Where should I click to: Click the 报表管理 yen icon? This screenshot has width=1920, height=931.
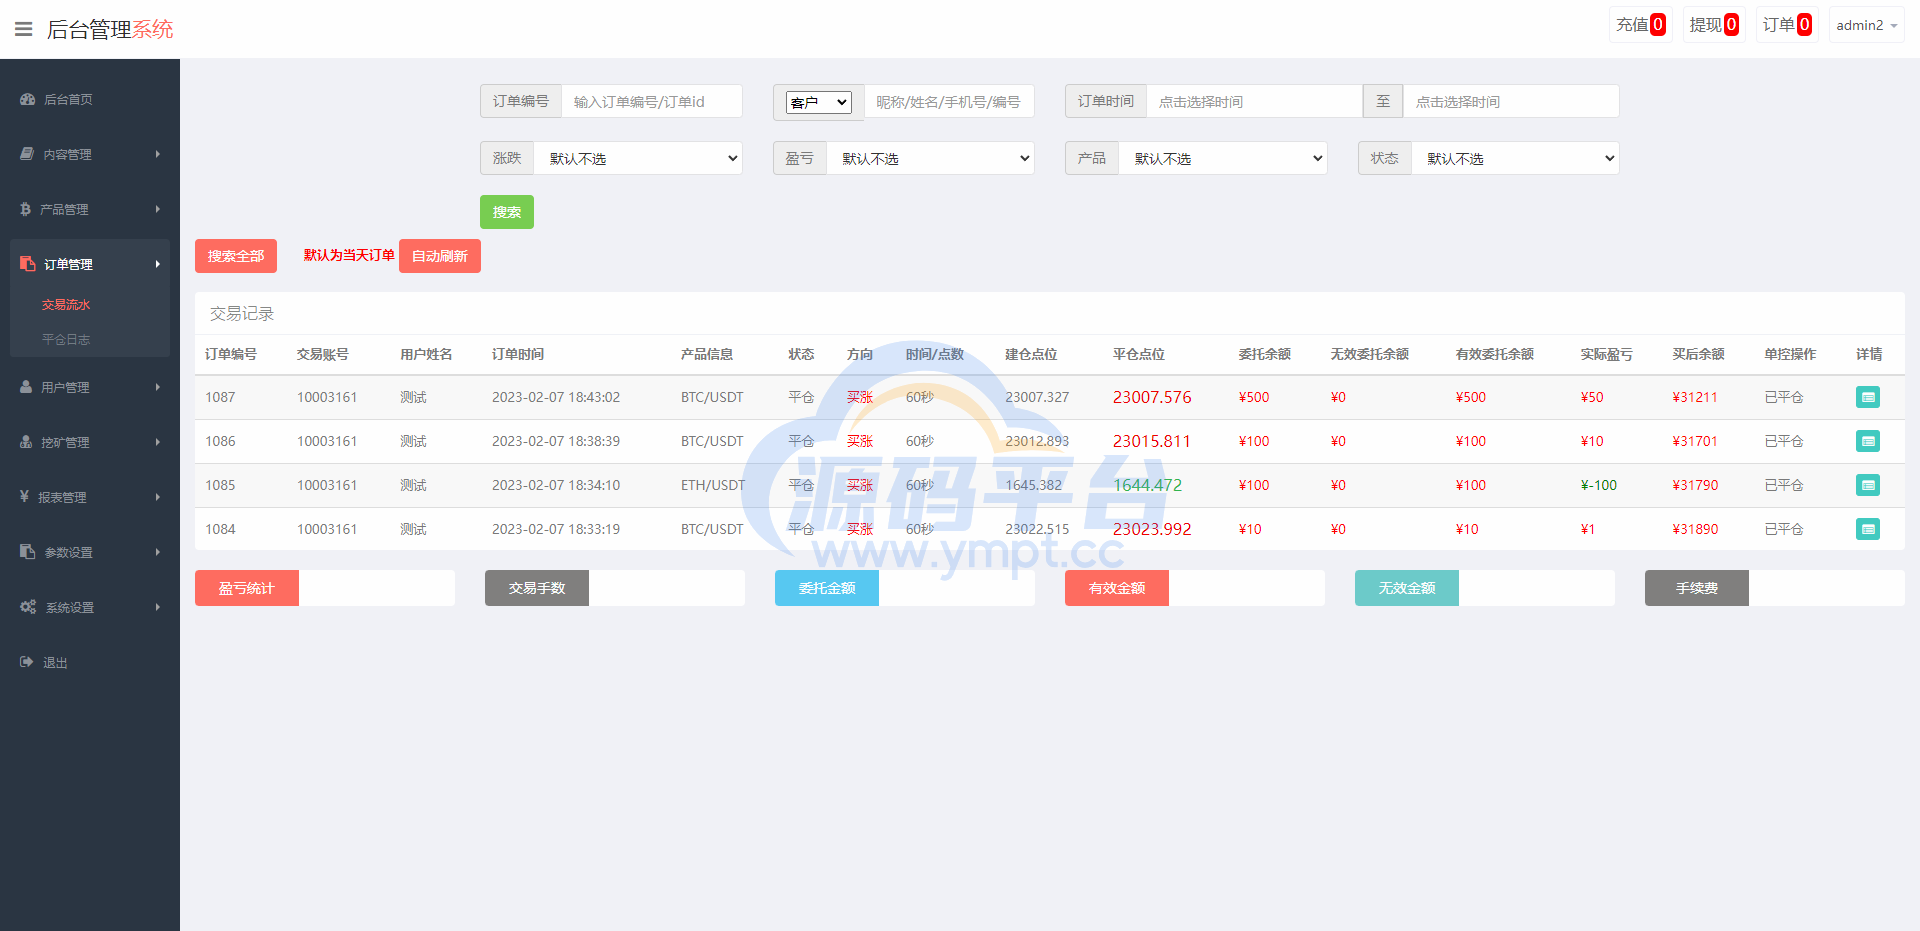[x=24, y=496]
